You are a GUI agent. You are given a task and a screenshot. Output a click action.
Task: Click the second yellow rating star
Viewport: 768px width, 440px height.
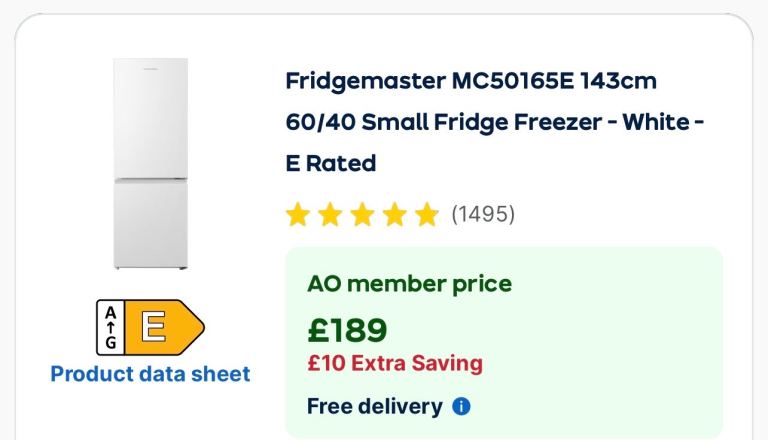(x=329, y=214)
